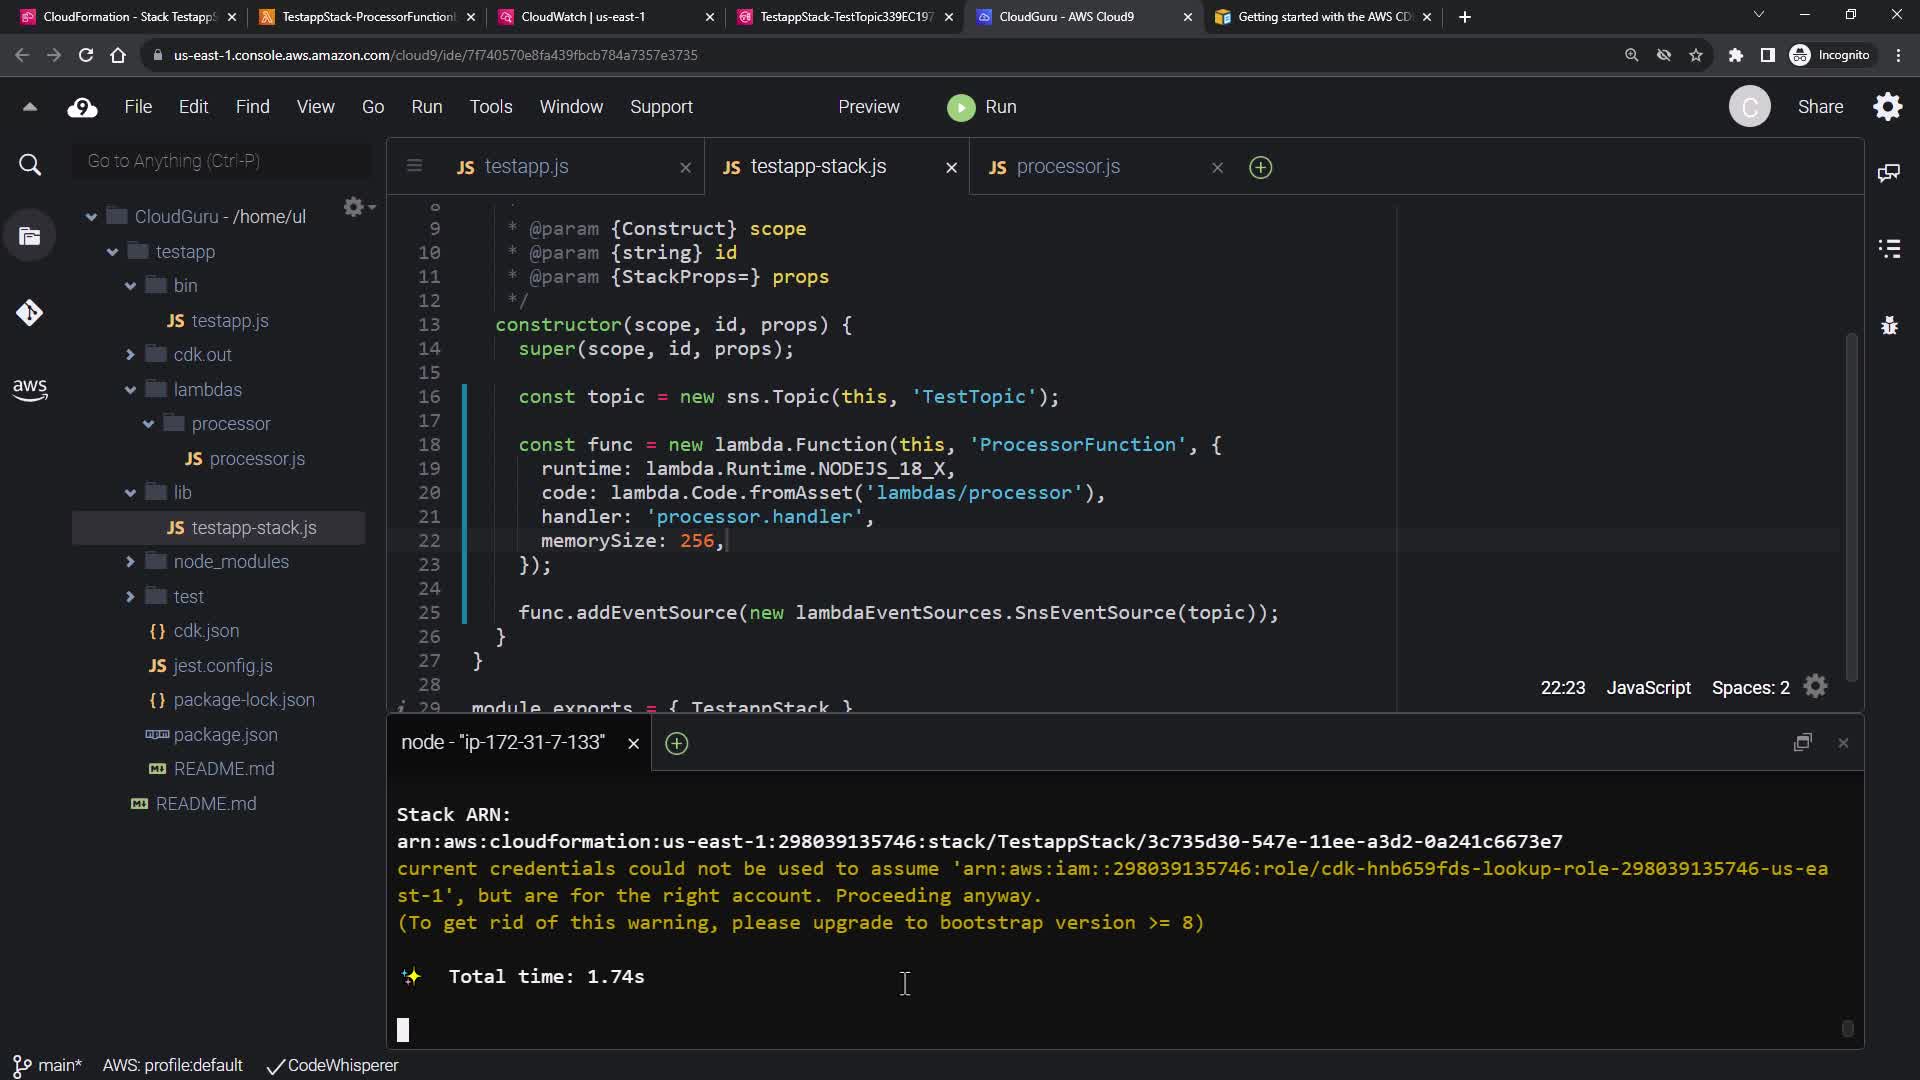Expand the cdk.out folder
The image size is (1920, 1080).
coord(130,355)
